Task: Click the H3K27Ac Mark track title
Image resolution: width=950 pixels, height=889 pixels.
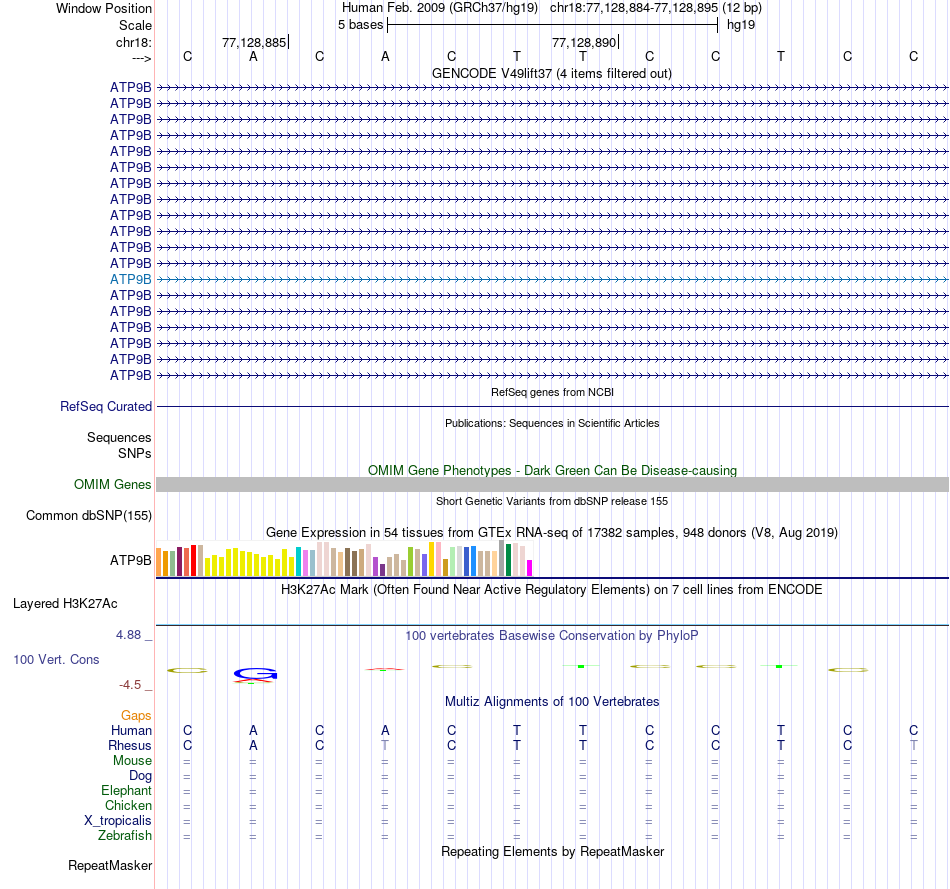Action: 551,590
